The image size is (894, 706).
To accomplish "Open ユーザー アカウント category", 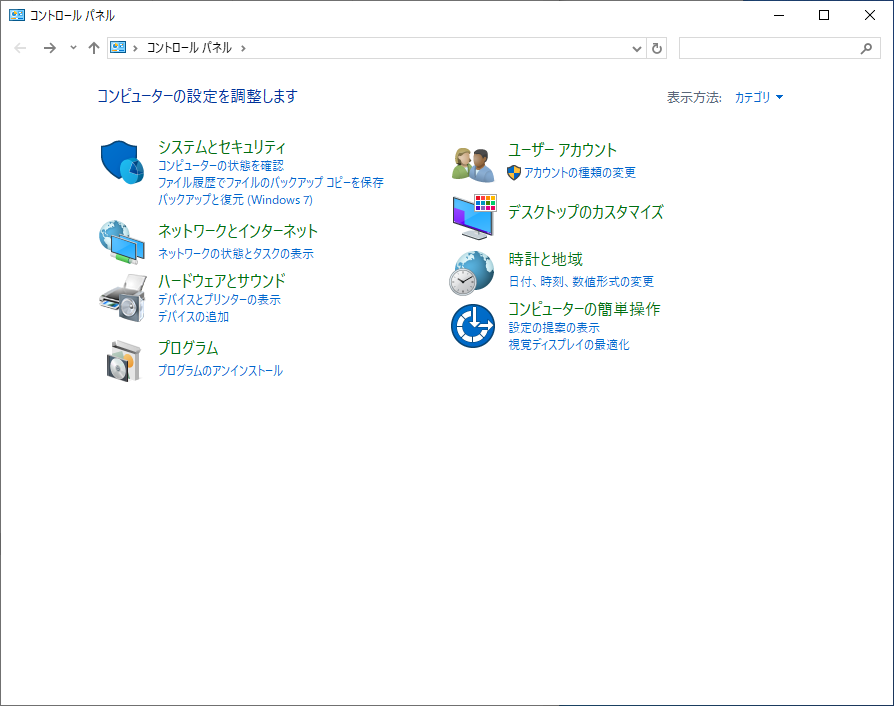I will point(562,150).
